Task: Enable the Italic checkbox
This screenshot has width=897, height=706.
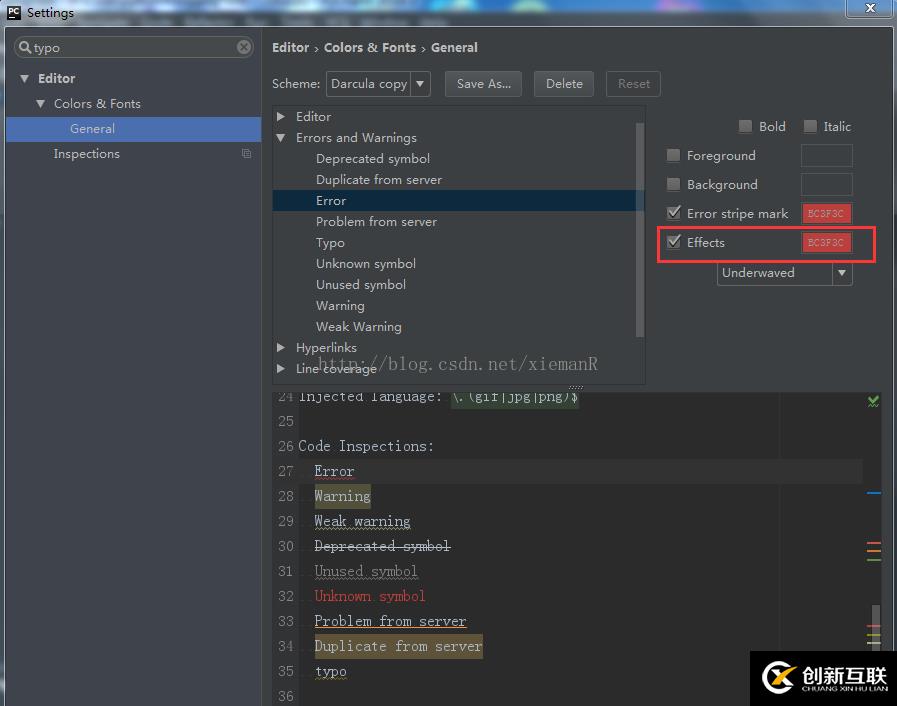Action: 810,126
